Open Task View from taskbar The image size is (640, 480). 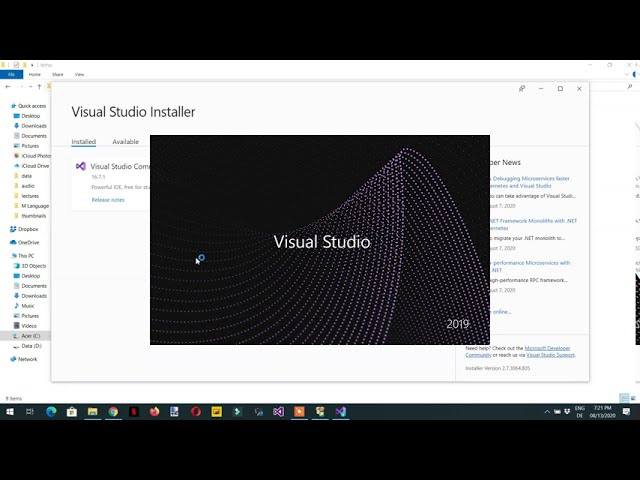pos(30,412)
